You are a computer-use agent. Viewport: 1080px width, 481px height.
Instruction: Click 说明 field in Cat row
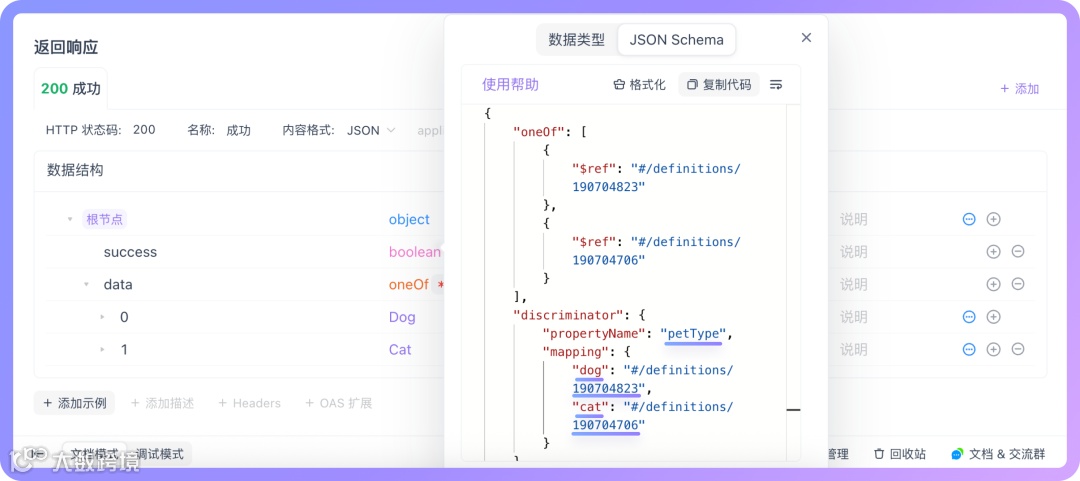coord(853,349)
